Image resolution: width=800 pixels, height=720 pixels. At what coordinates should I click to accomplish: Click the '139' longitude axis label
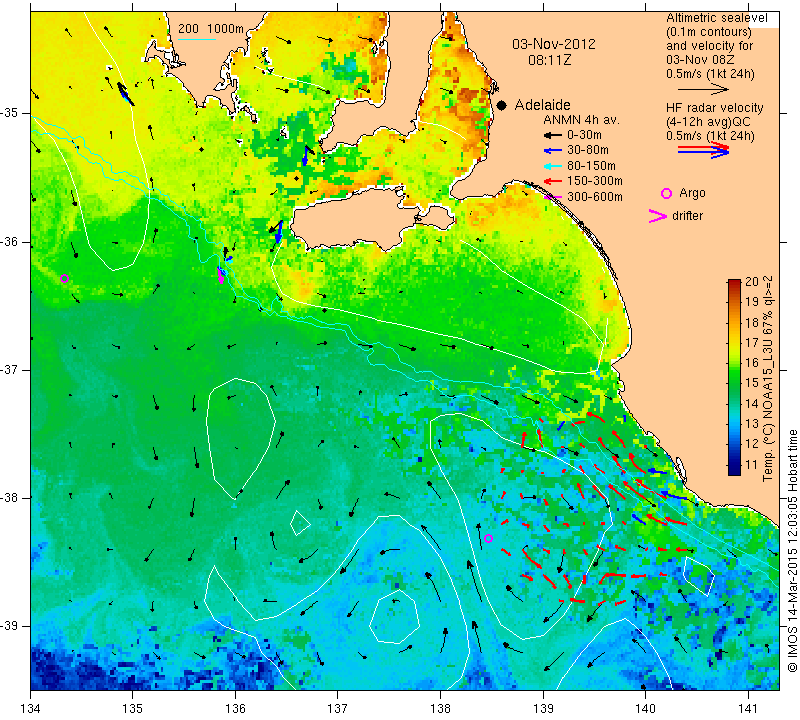[x=543, y=709]
